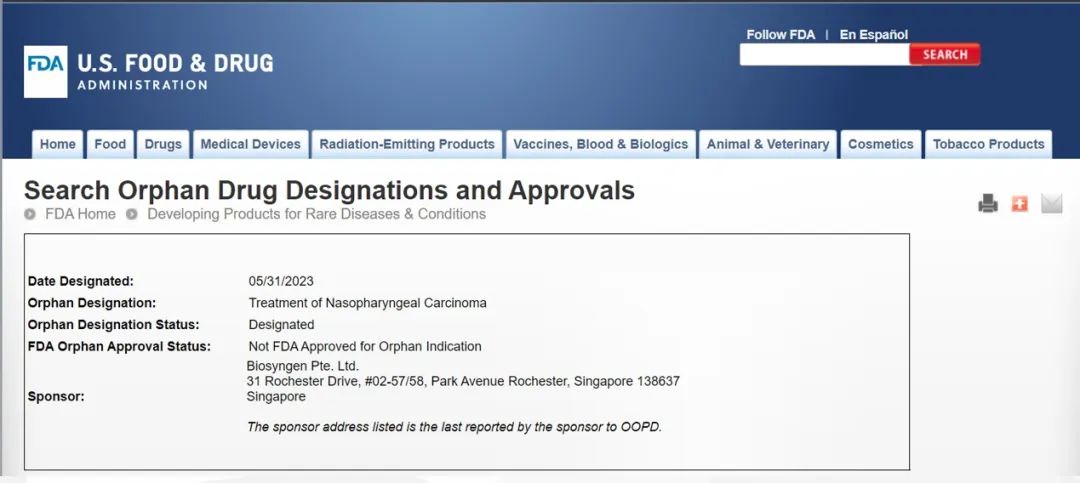This screenshot has width=1080, height=483.
Task: Switch to Vaccines, Blood & Biologics tab
Action: click(600, 144)
